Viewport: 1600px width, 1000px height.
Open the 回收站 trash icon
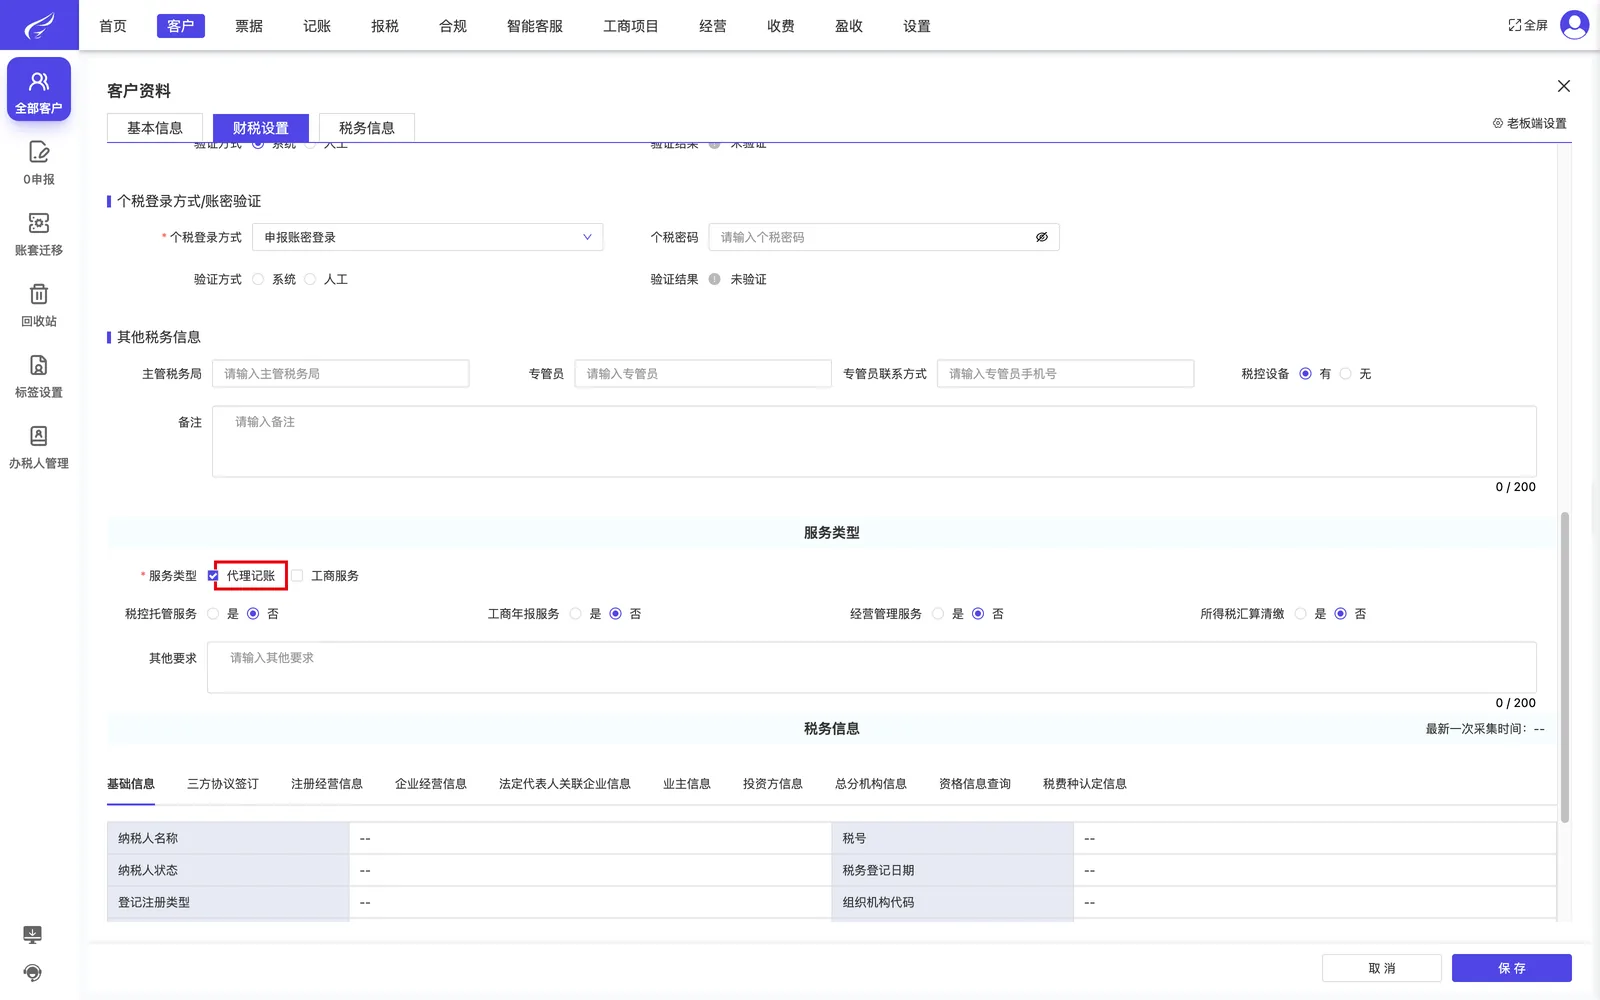point(39,305)
